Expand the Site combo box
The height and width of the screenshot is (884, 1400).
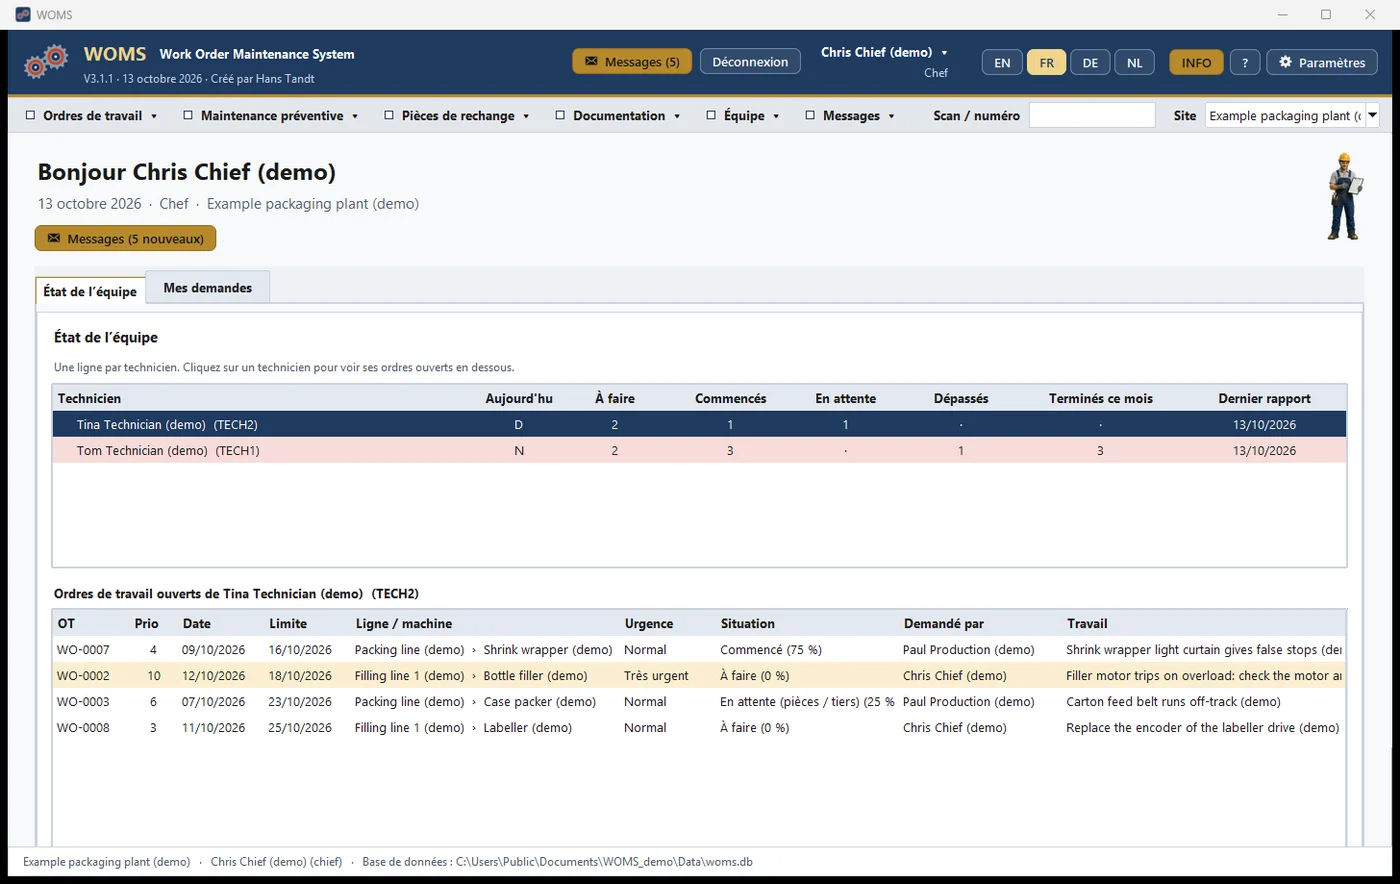pos(1372,116)
